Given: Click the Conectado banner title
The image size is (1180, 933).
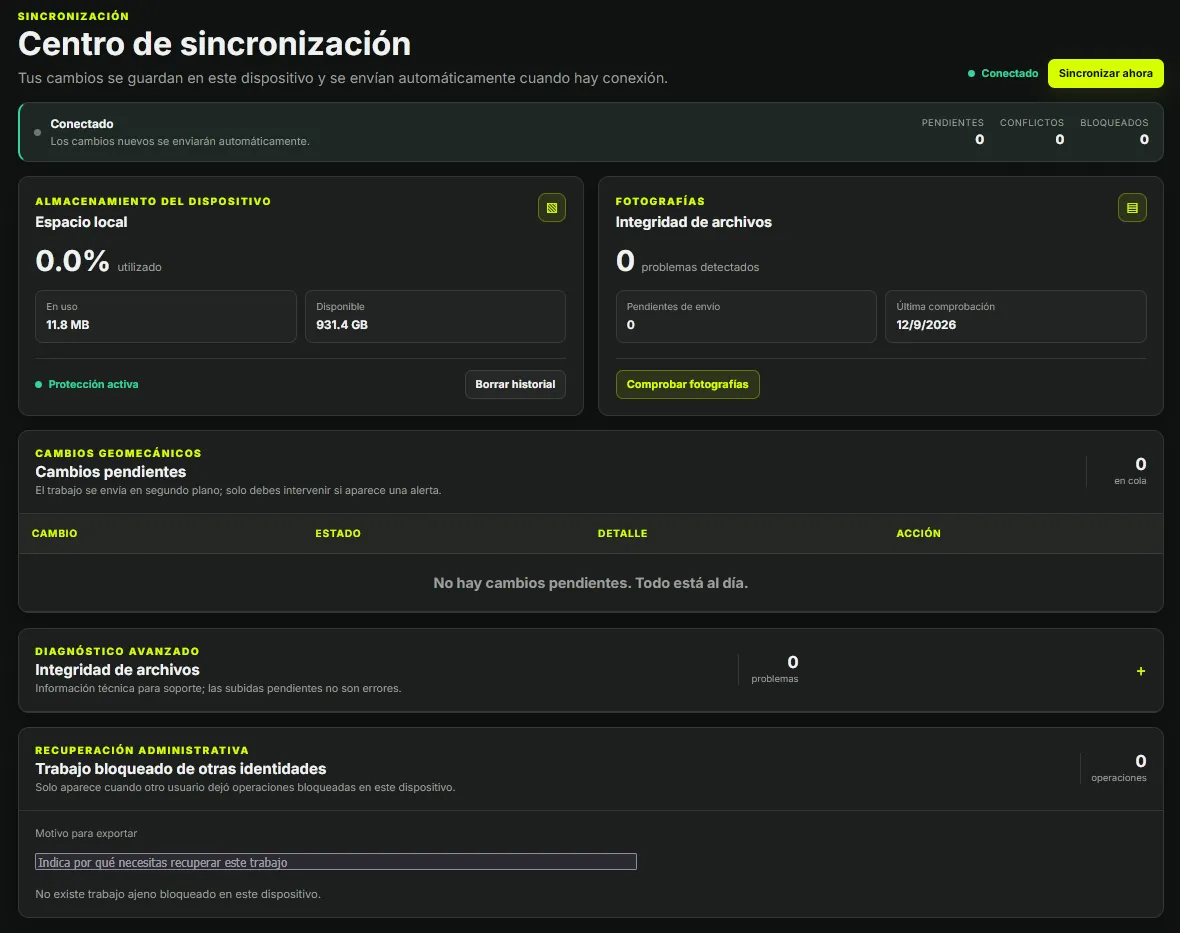Looking at the screenshot, I should click(x=82, y=124).
